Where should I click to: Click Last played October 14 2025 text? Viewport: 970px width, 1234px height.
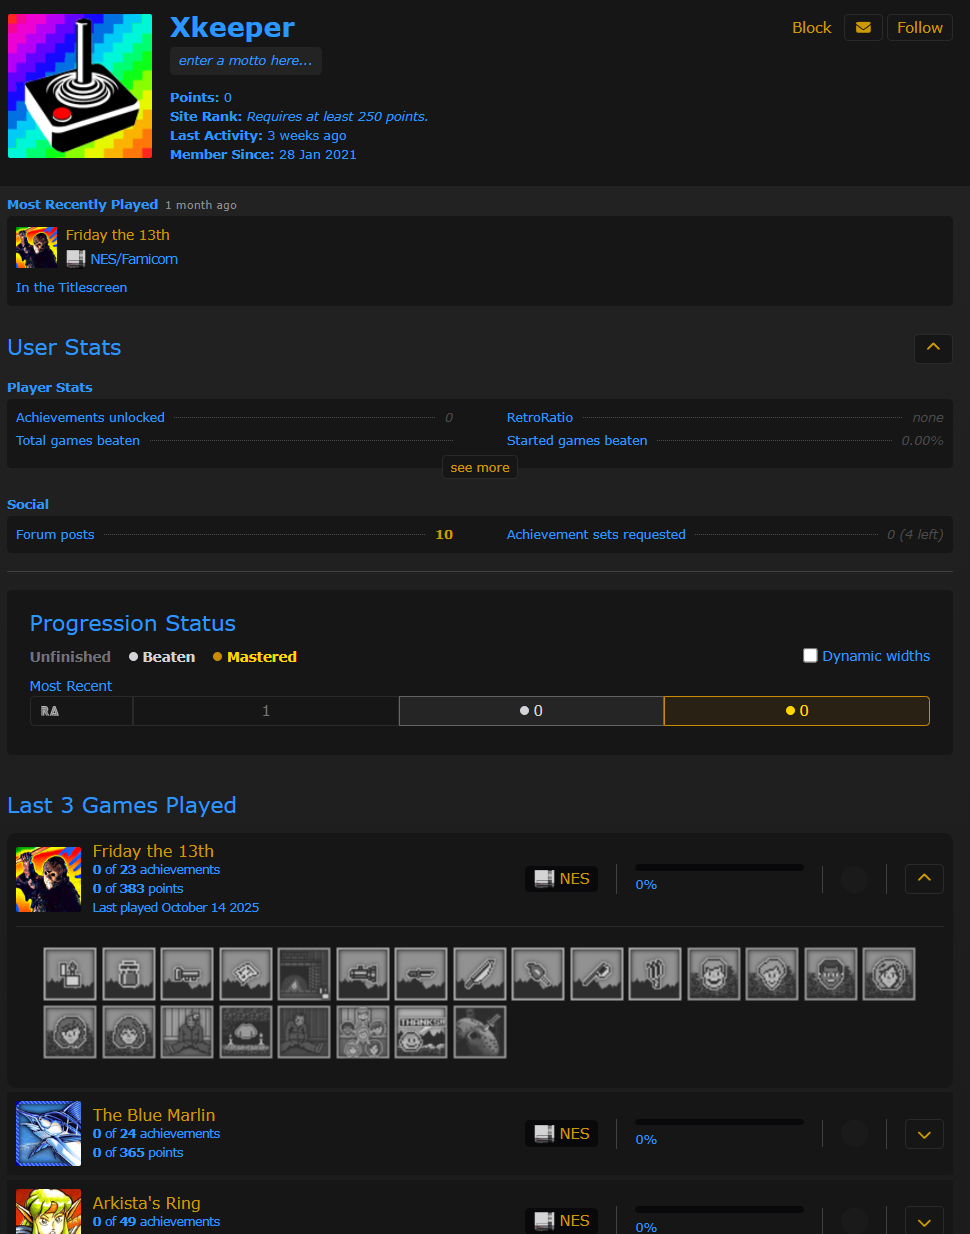(x=176, y=908)
